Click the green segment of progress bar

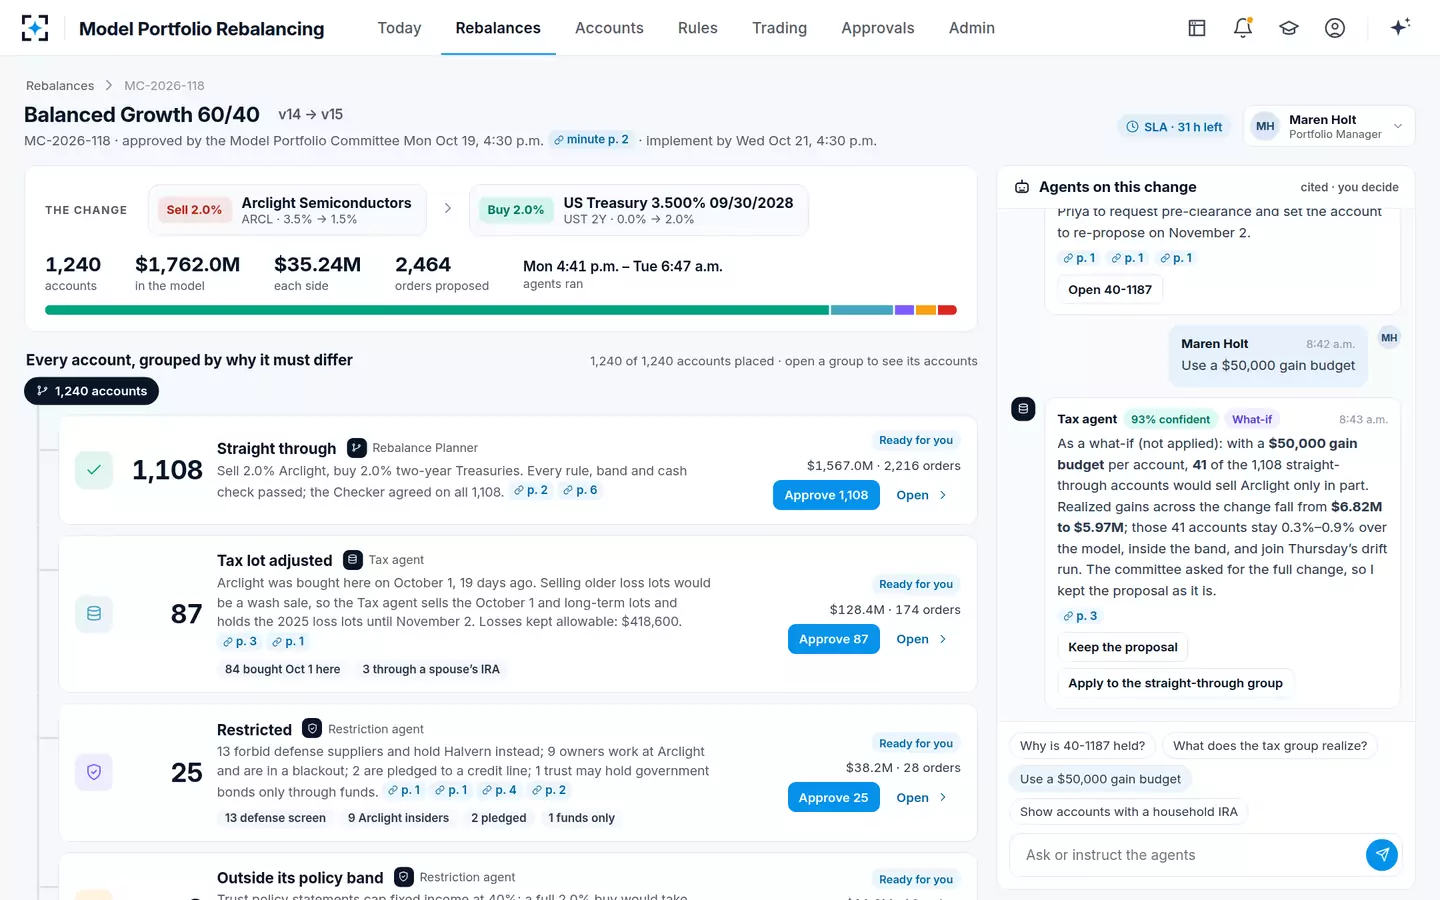point(437,310)
